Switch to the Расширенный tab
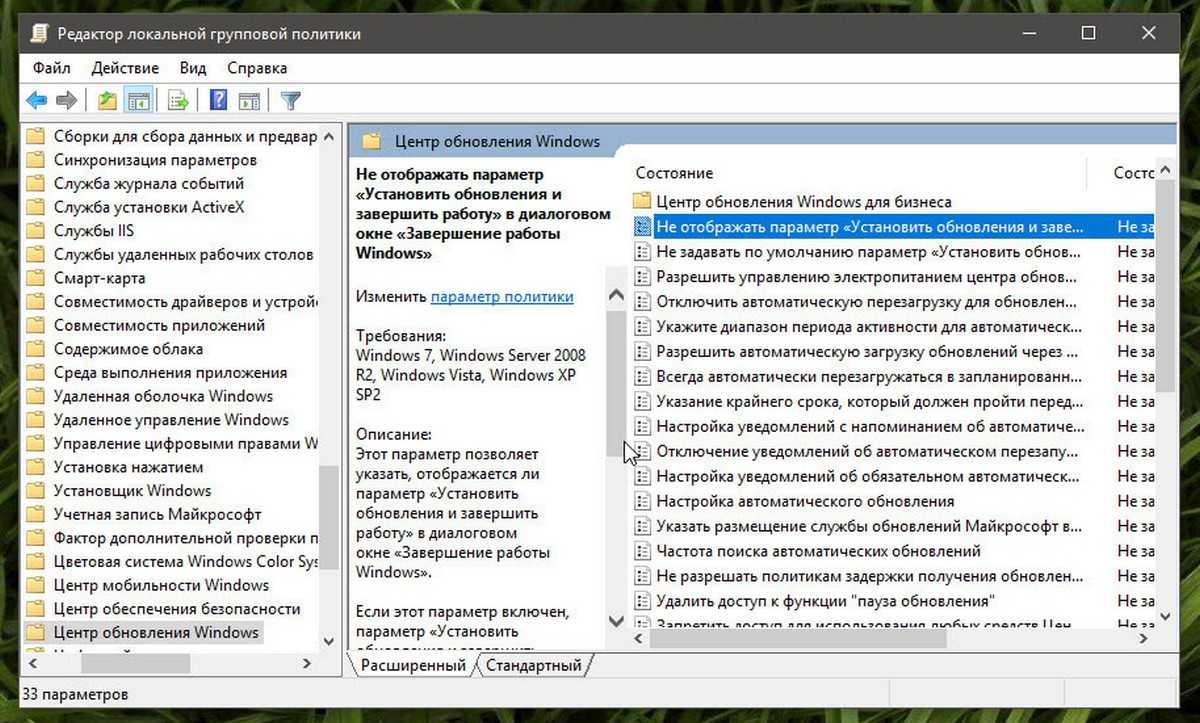Image resolution: width=1200 pixels, height=723 pixels. pos(412,665)
